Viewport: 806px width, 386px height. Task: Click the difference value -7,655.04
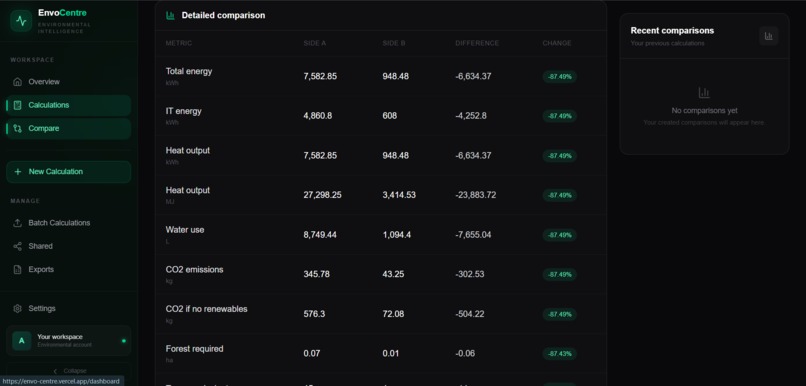(x=473, y=235)
